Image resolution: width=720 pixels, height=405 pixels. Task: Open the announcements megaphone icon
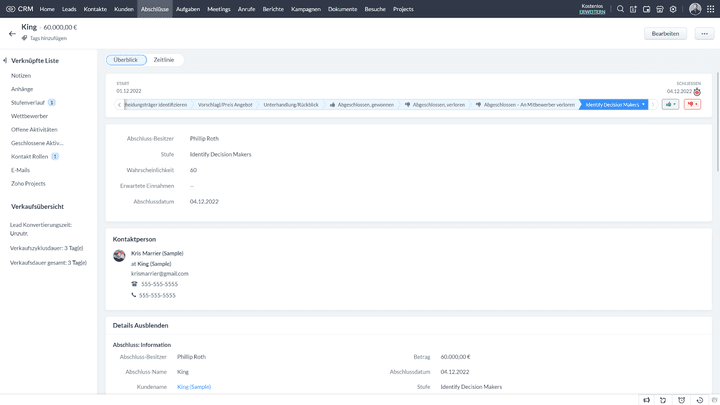(x=647, y=399)
